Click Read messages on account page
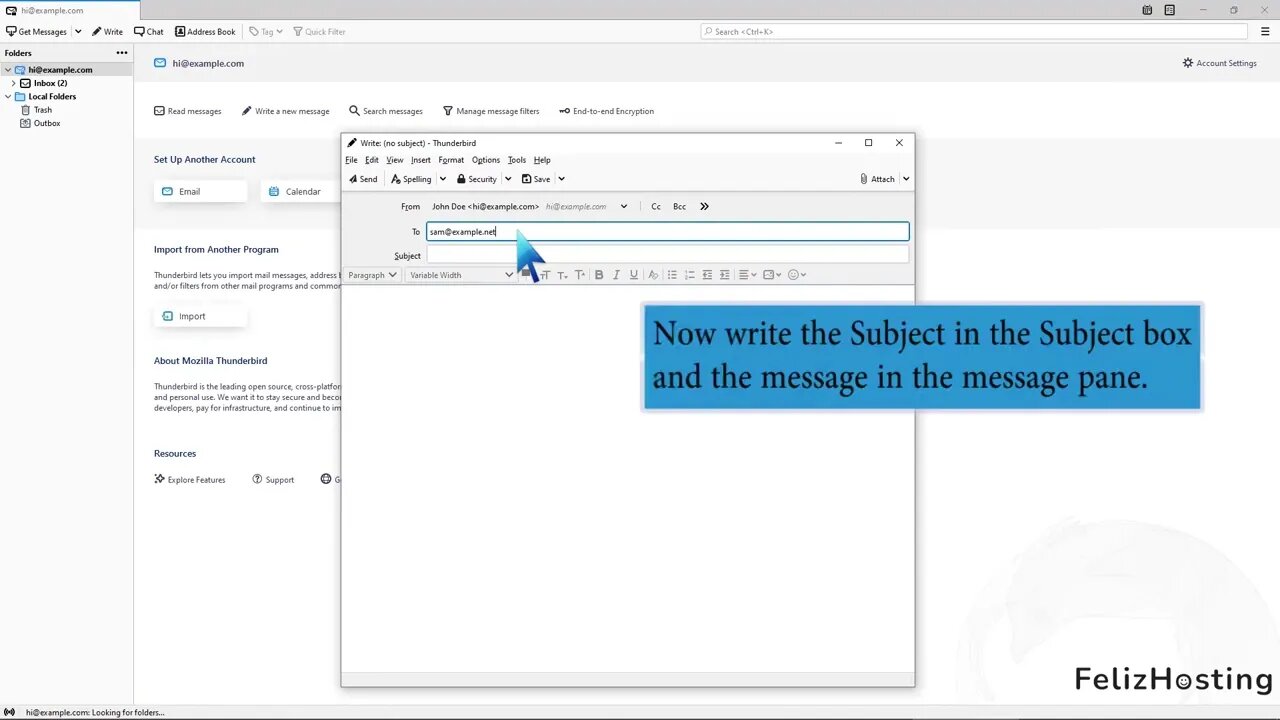Viewport: 1280px width, 720px height. coord(187,111)
